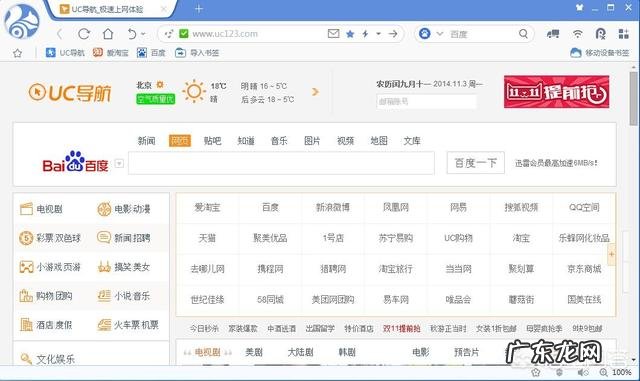Switch to the 韩剧 video tab
This screenshot has width=640, height=381.
point(347,352)
